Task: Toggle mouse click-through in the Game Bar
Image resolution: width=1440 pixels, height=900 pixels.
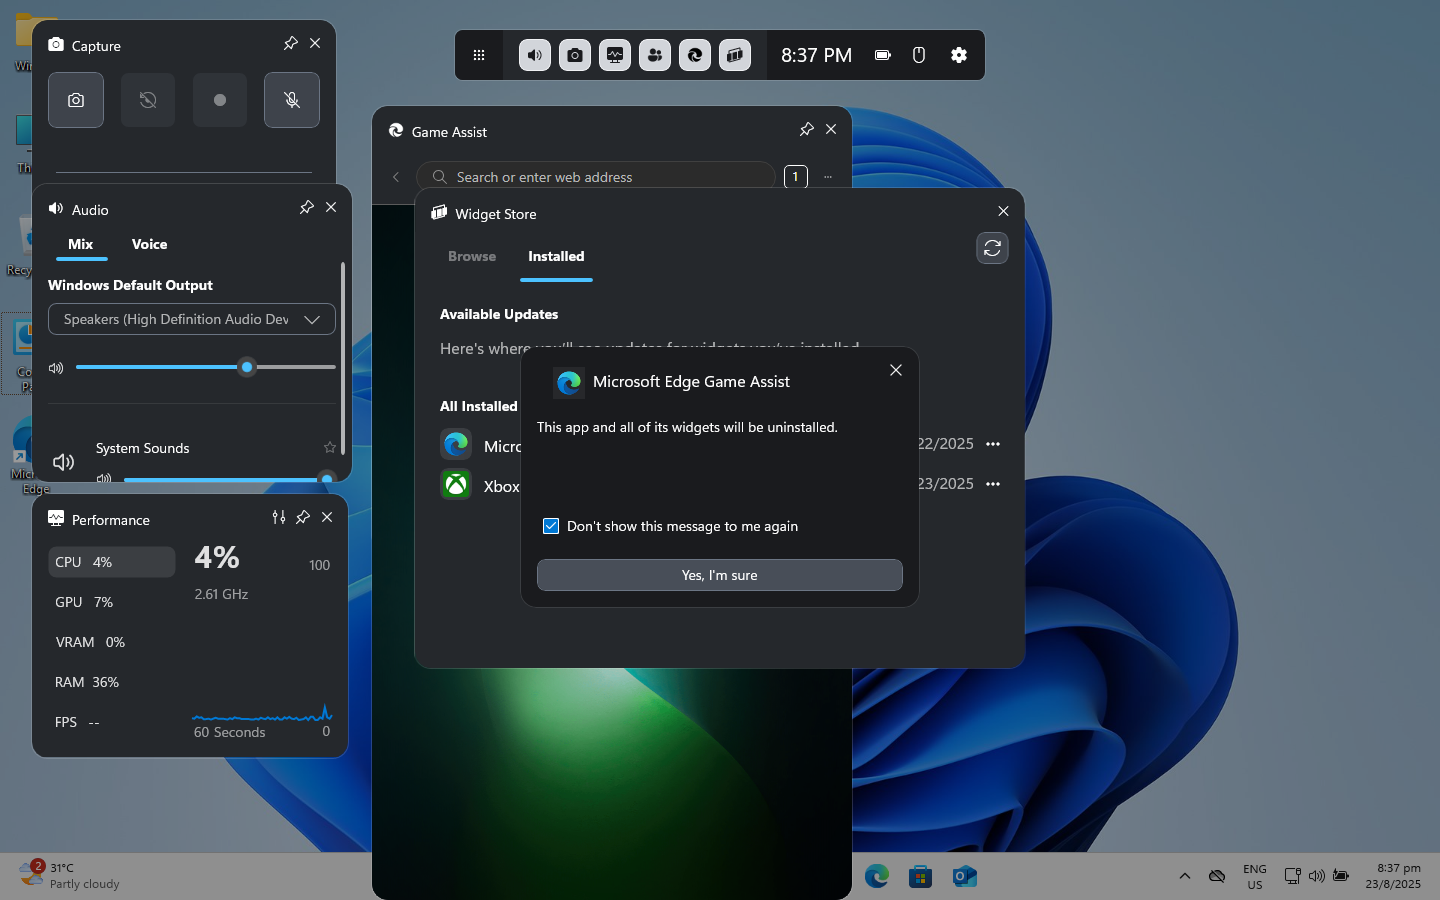Action: pos(919,55)
